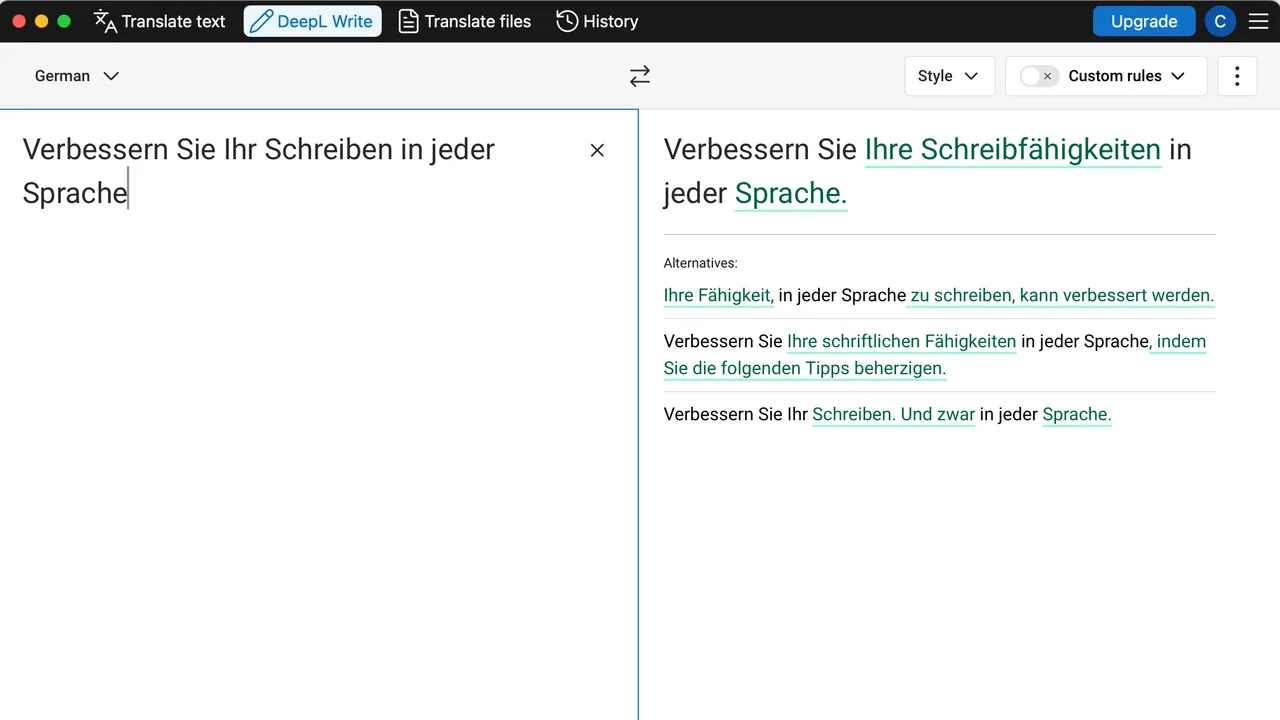Click the Translate text icon
This screenshot has width=1280, height=720.
(x=105, y=21)
